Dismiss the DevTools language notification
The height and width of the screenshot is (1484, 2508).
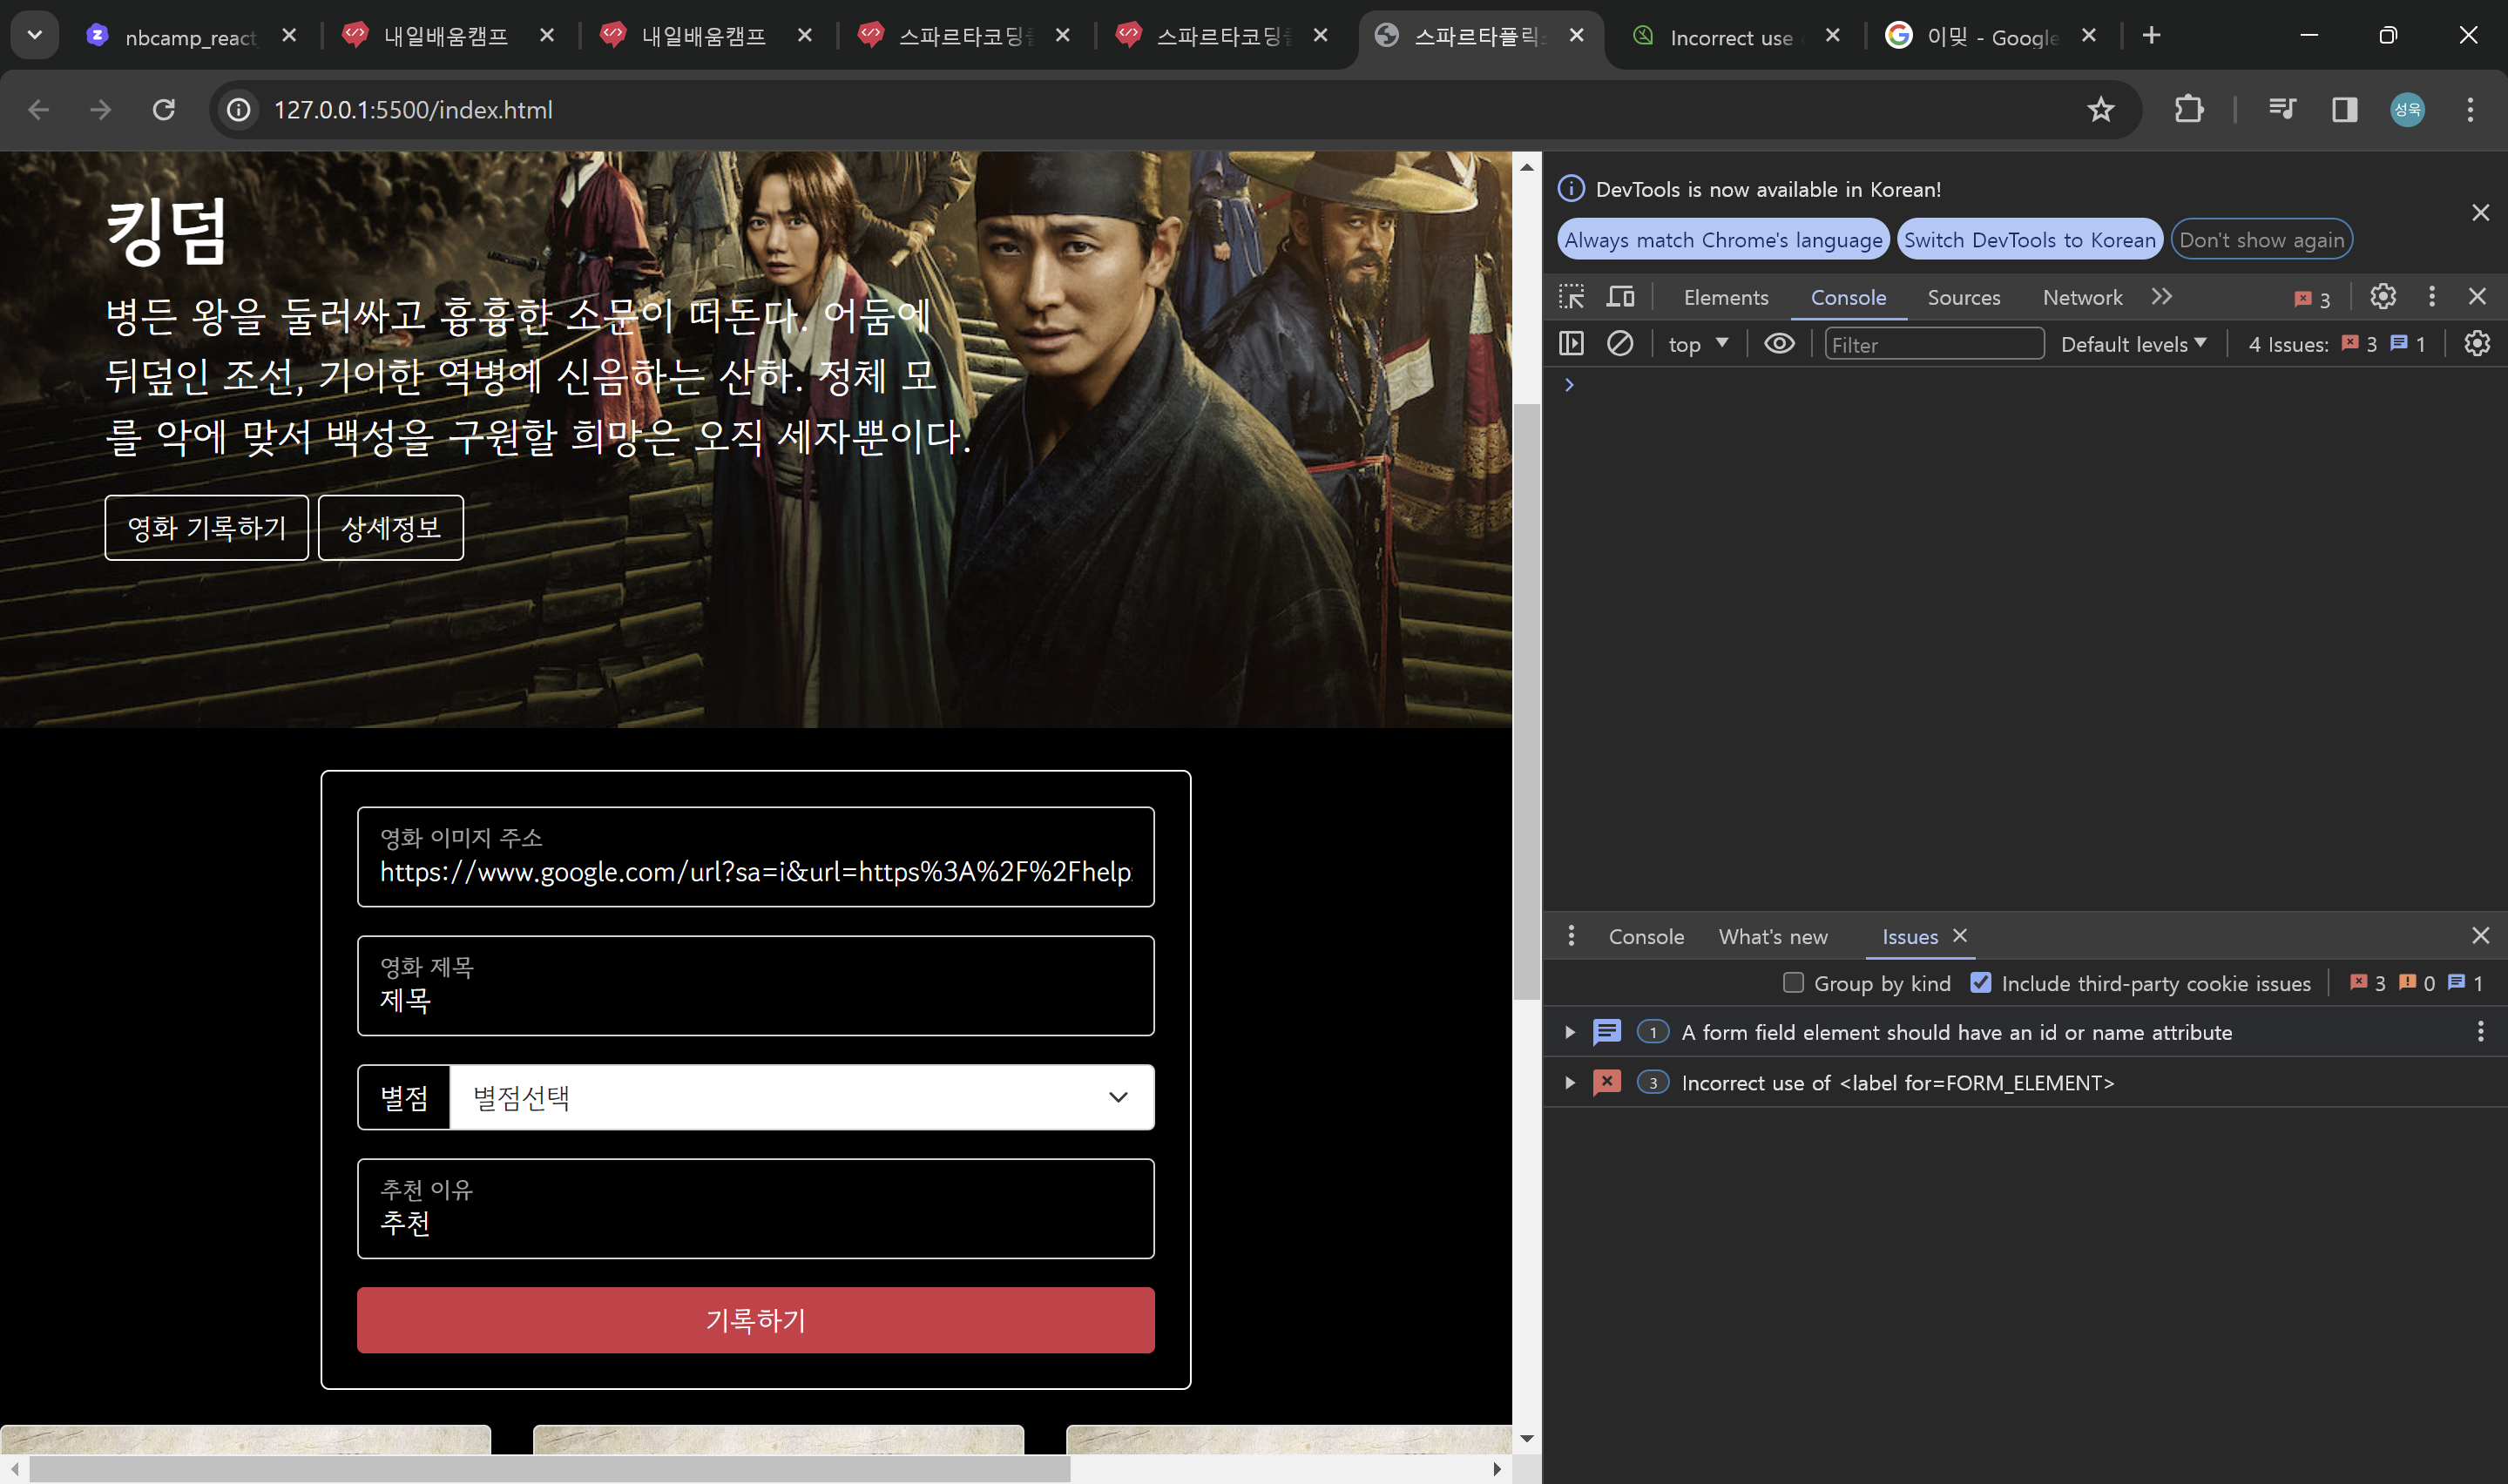tap(2480, 213)
